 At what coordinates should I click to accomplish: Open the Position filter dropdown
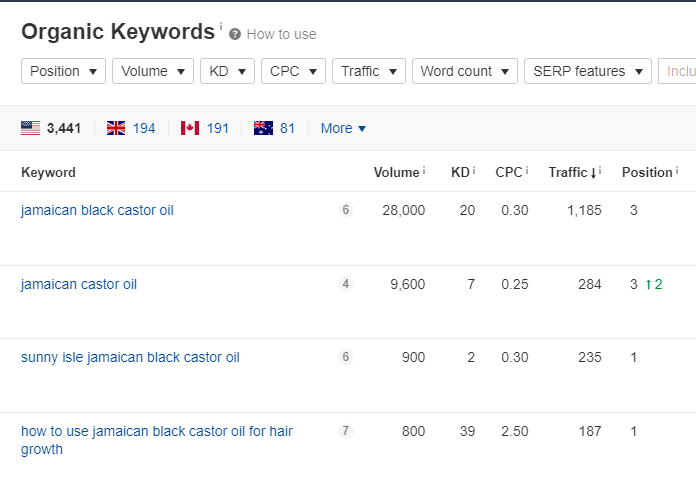[x=63, y=71]
